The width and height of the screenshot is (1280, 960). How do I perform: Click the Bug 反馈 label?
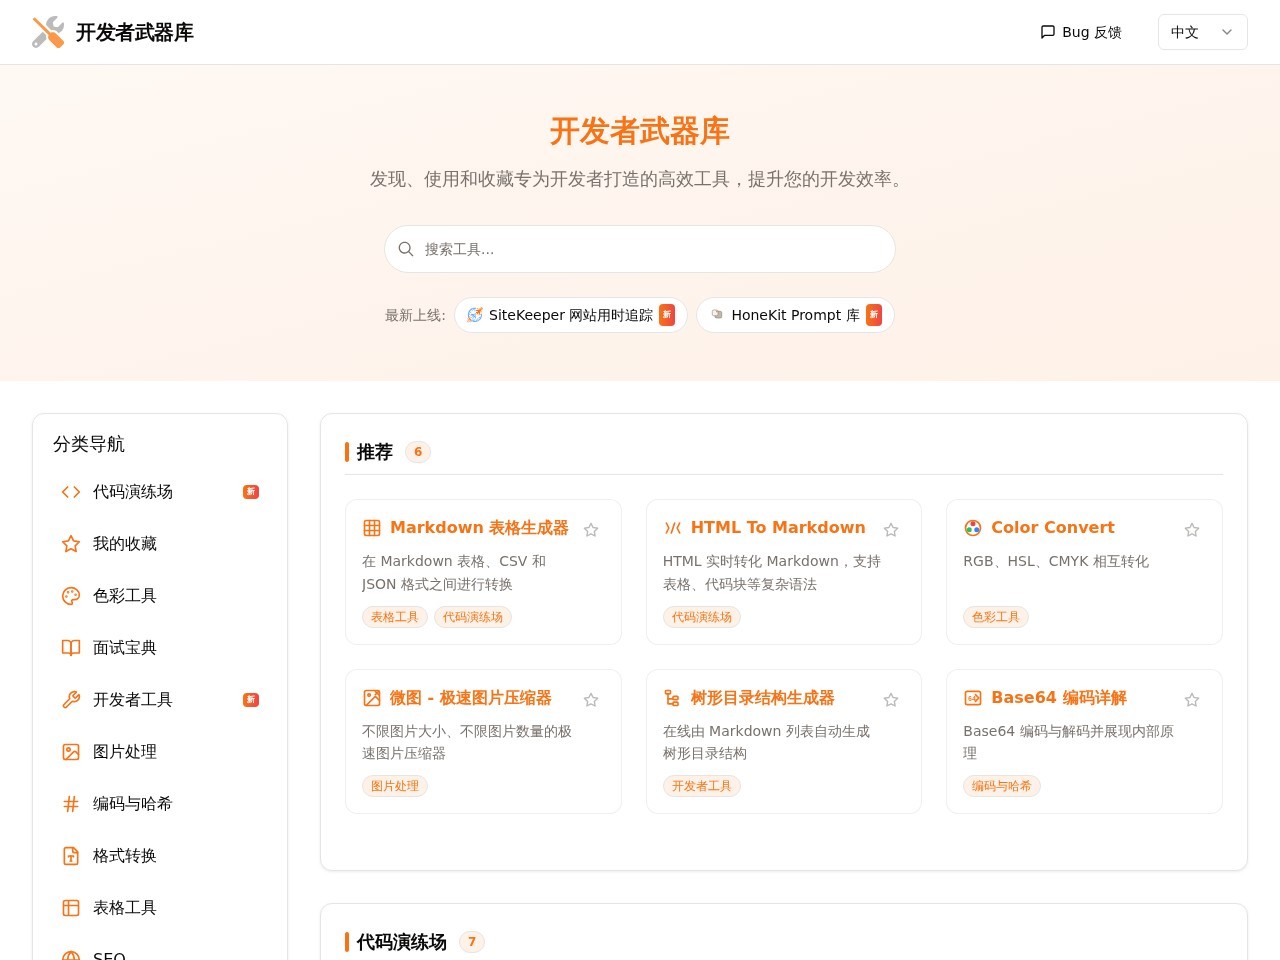click(1092, 32)
